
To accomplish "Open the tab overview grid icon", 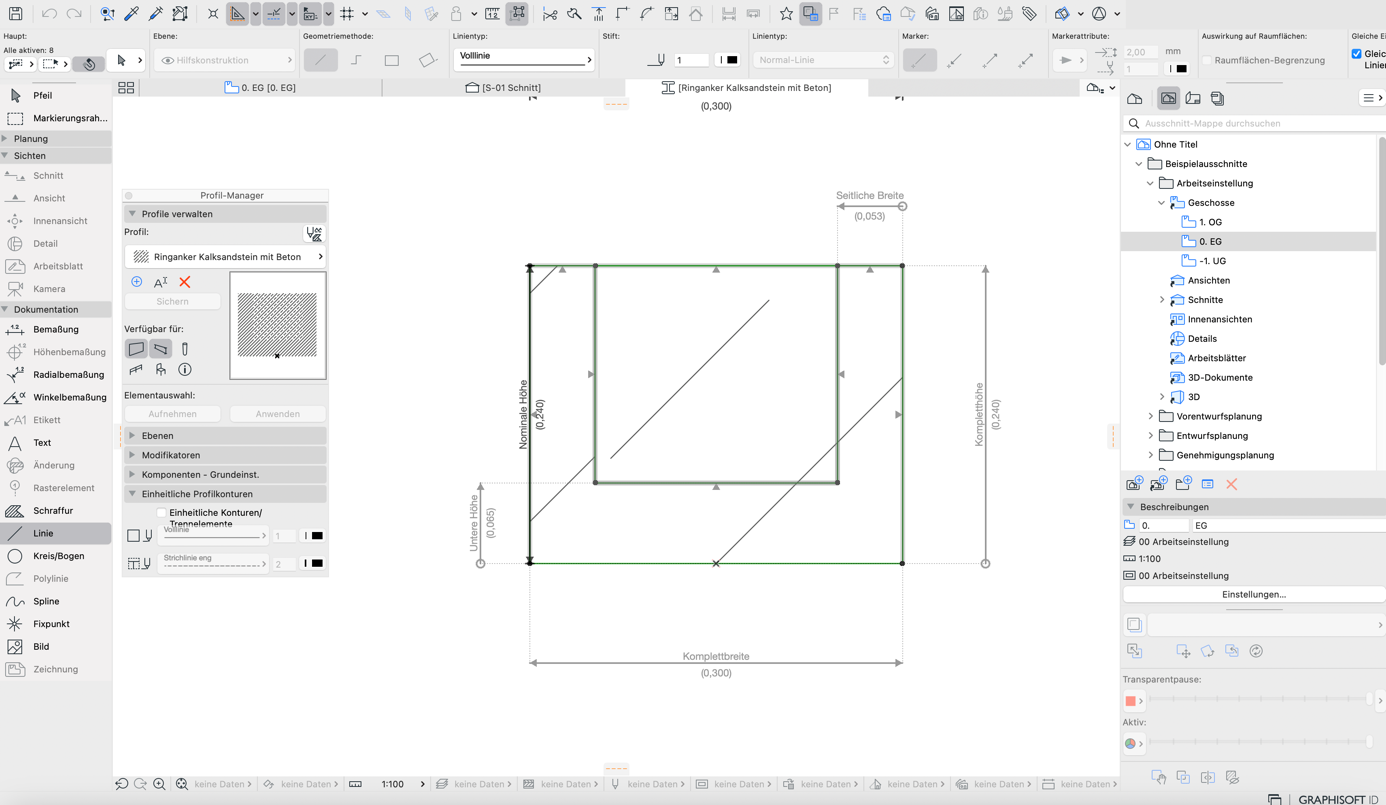I will point(126,88).
